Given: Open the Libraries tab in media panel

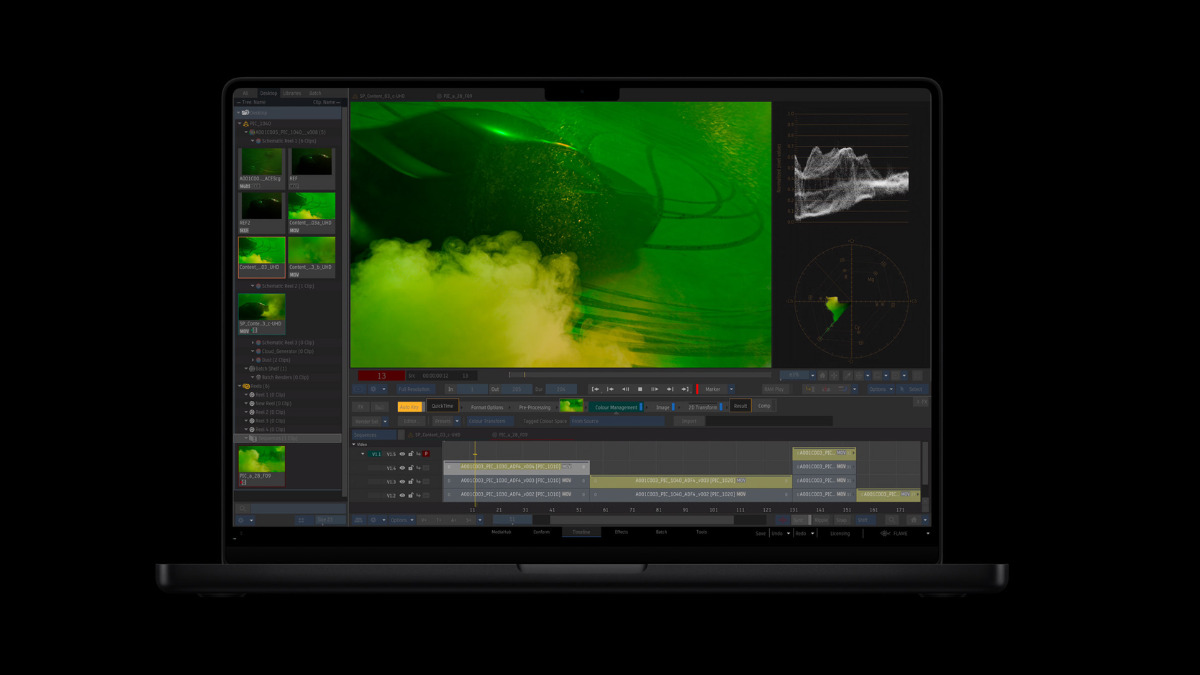Looking at the screenshot, I should [x=291, y=93].
